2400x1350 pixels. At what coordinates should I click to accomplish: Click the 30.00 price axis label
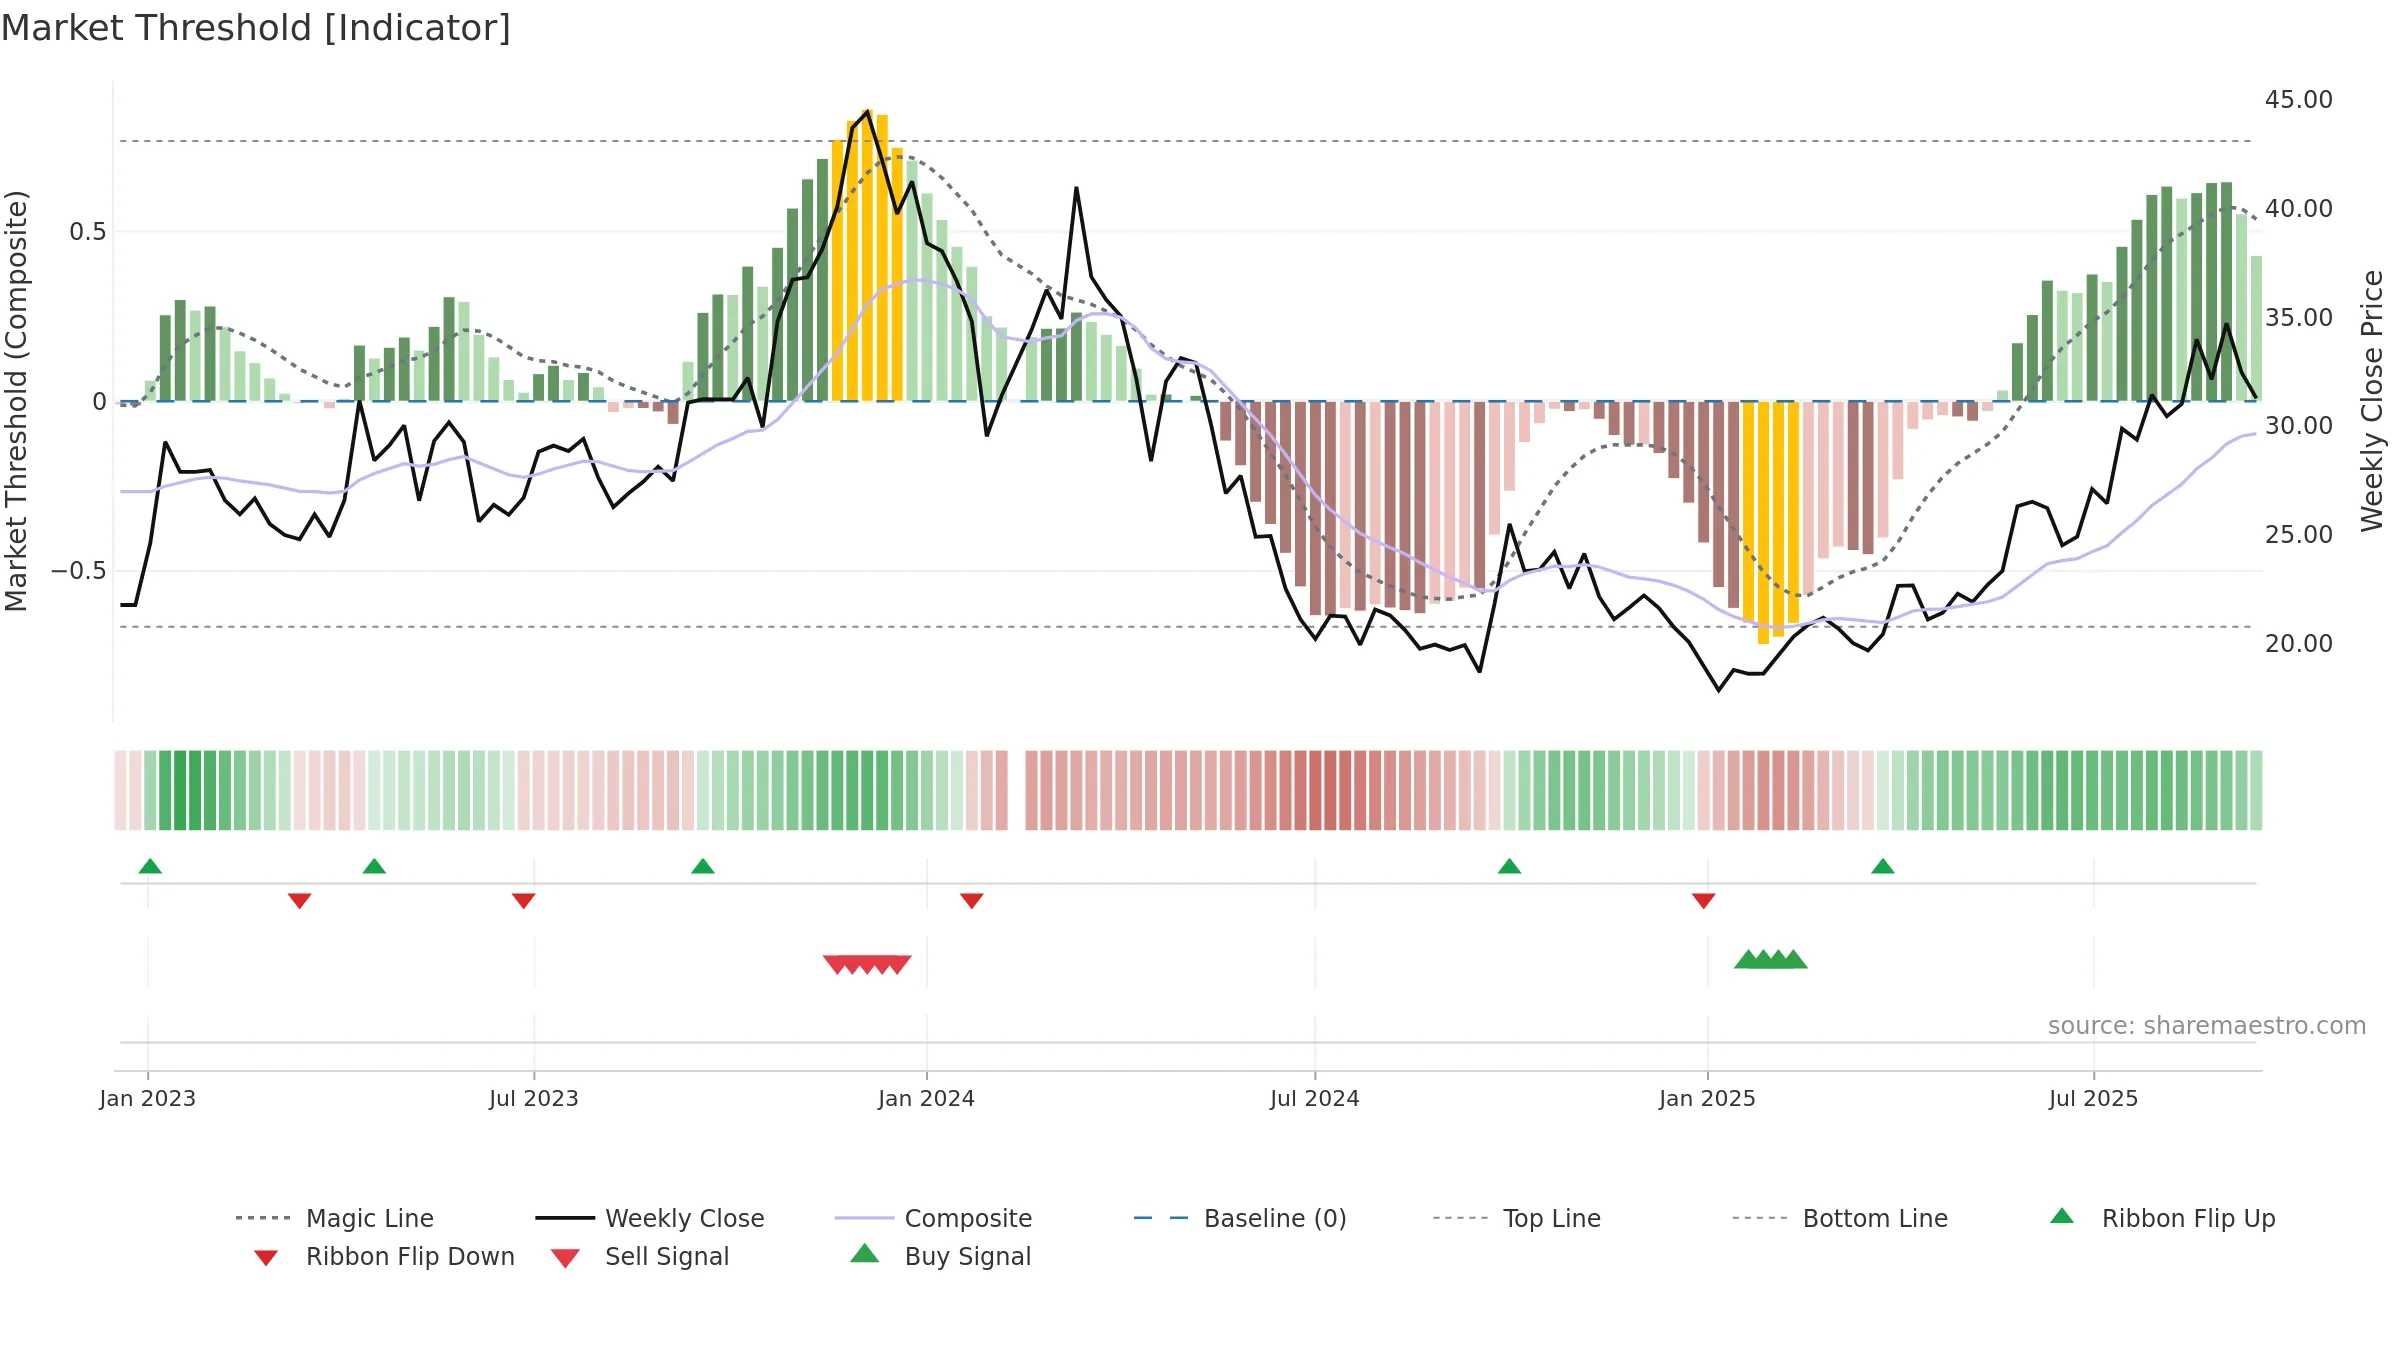coord(2299,426)
